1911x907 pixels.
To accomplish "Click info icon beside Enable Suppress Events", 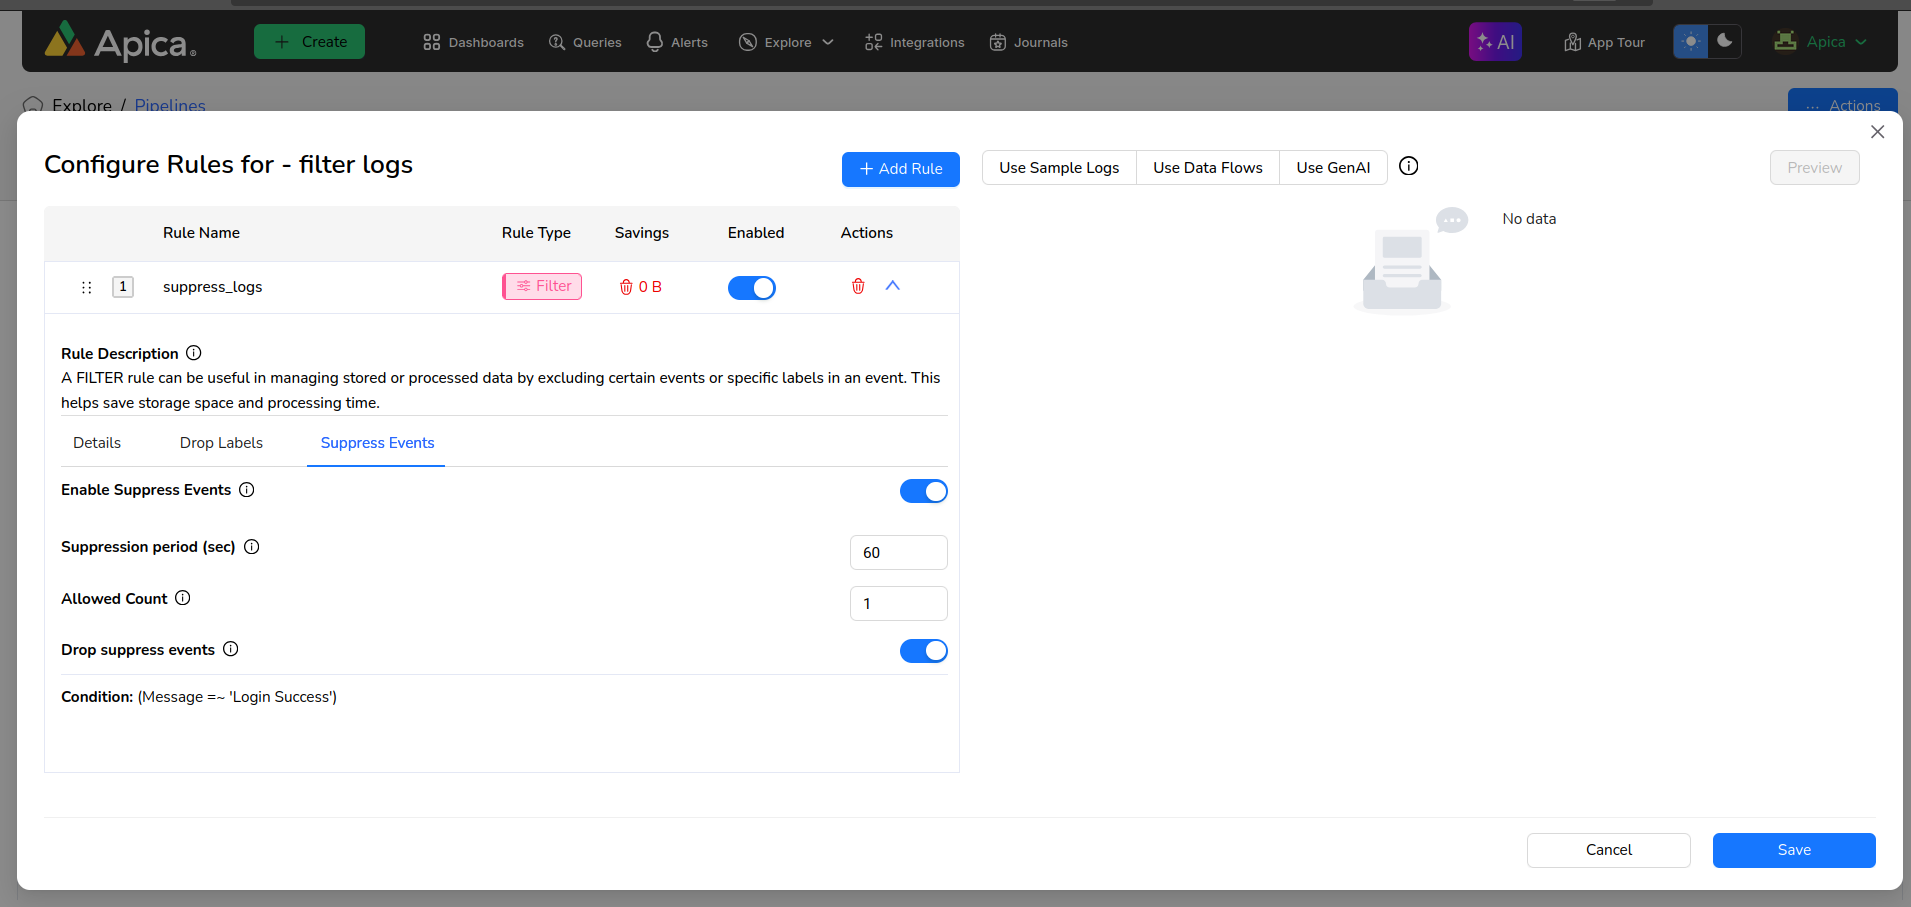I will (247, 490).
